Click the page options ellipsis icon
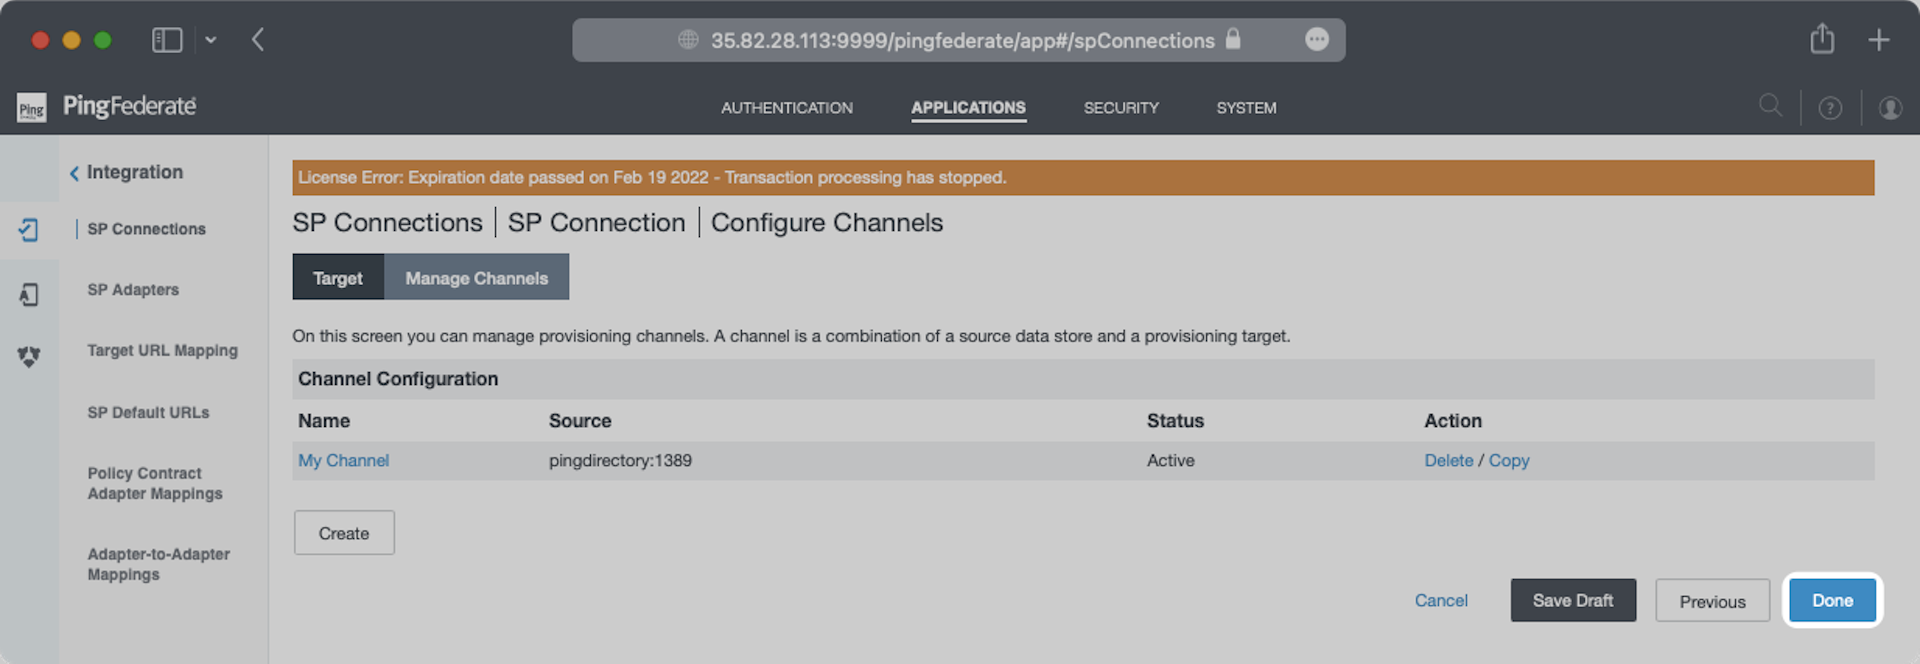 [1317, 39]
